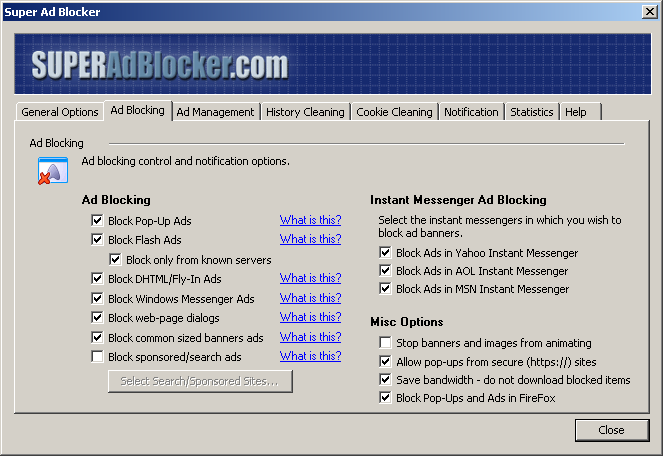Toggle Block web-page dialogs checkbox
Image resolution: width=663 pixels, height=456 pixels.
(97, 317)
